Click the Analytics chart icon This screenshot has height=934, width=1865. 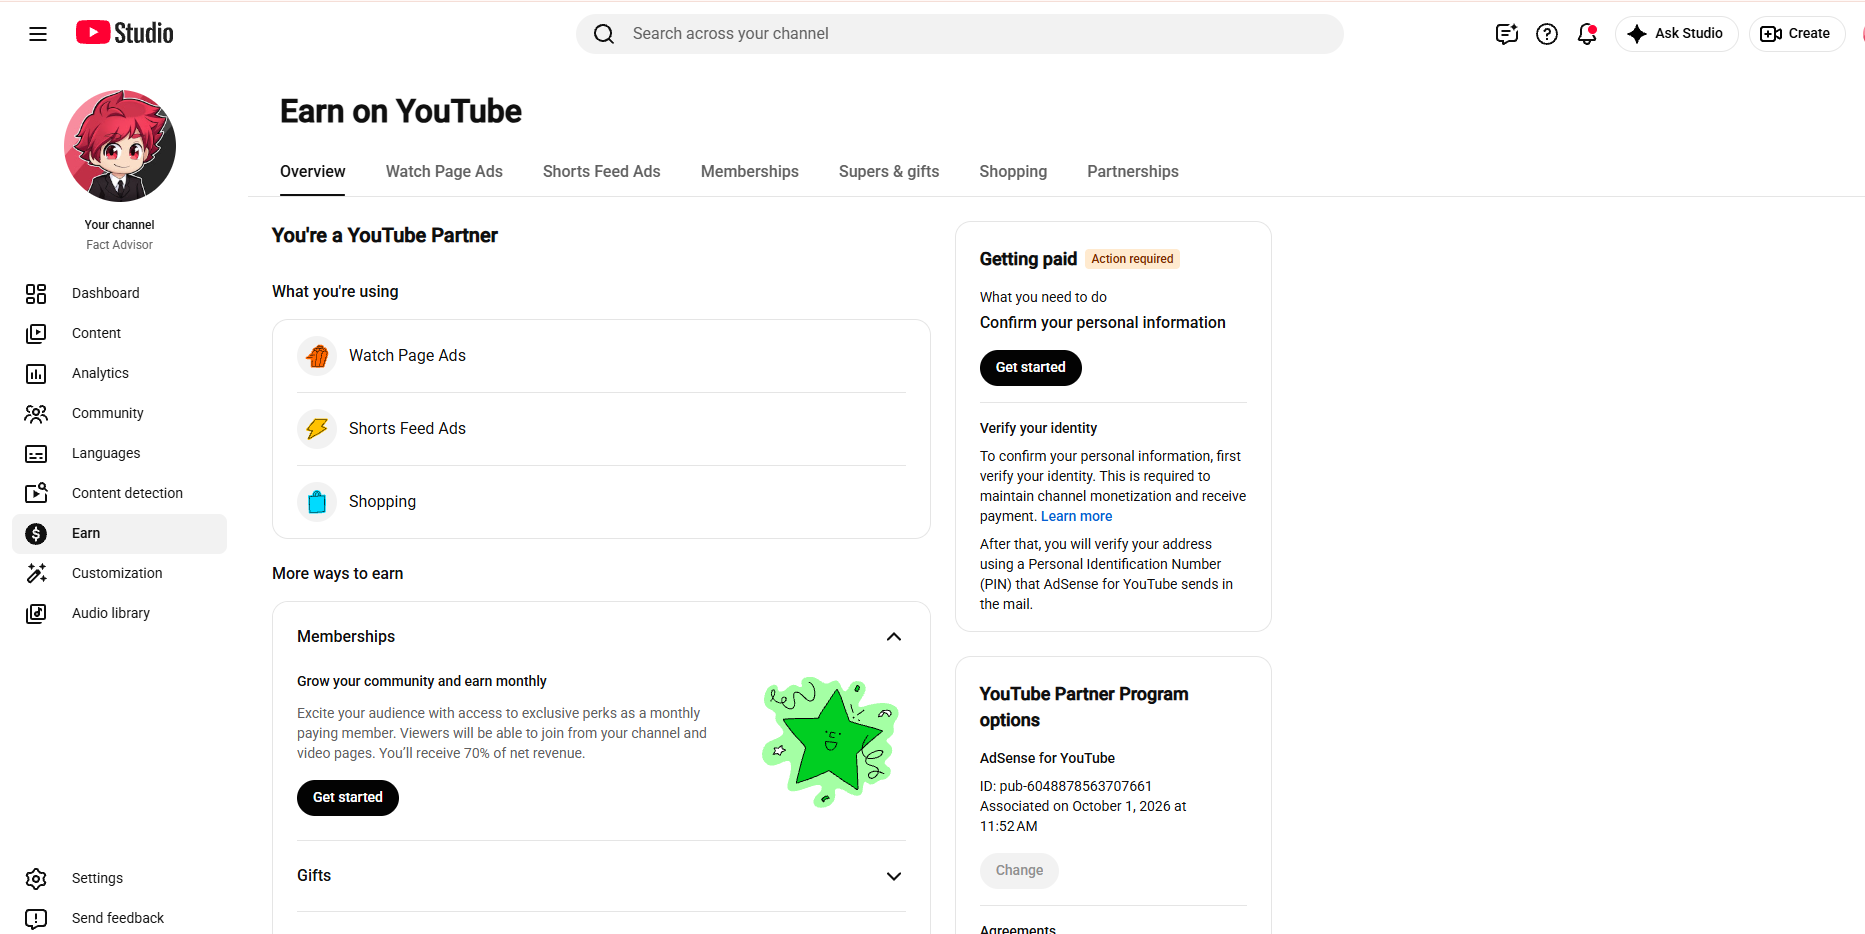point(36,373)
